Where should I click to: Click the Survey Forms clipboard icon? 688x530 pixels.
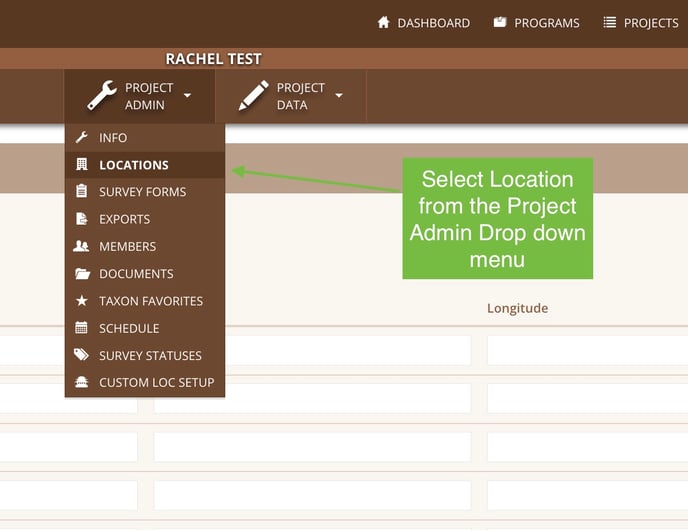pyautogui.click(x=82, y=191)
